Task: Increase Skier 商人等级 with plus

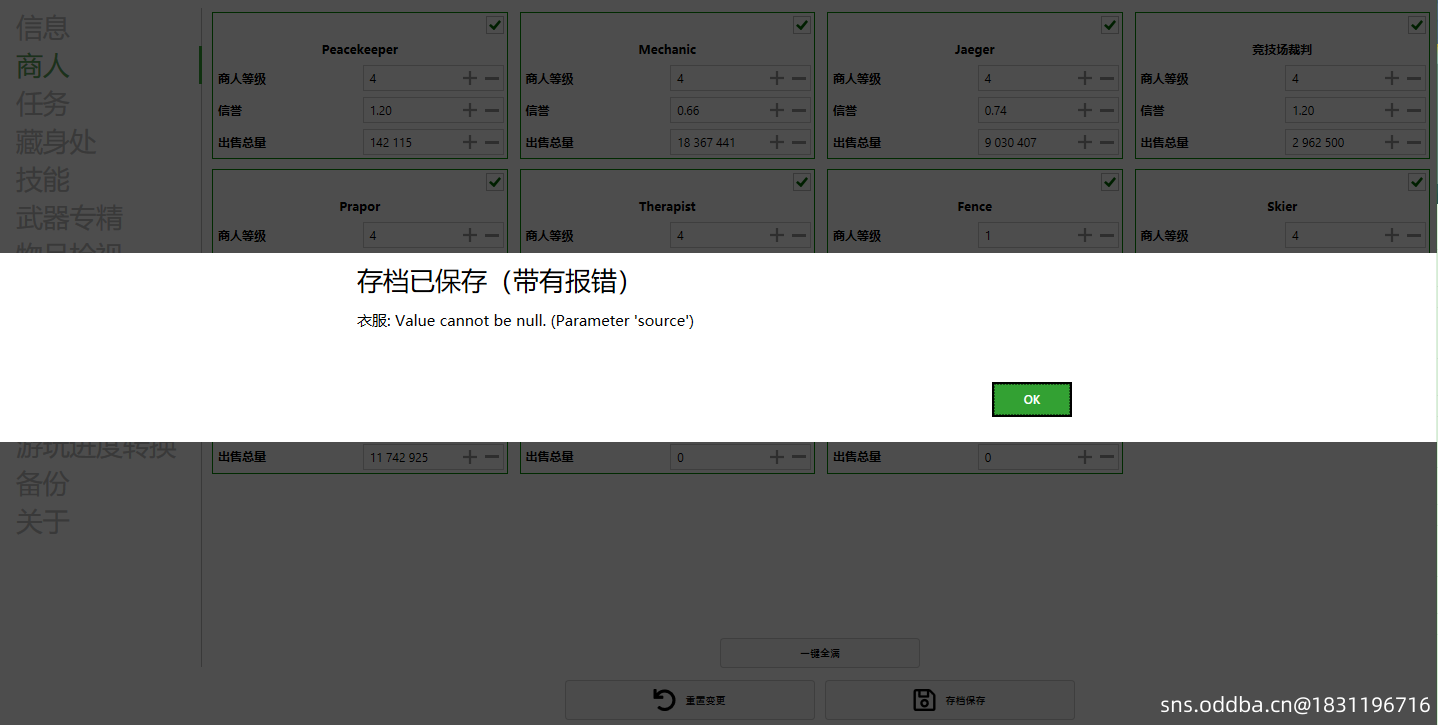Action: tap(1392, 235)
